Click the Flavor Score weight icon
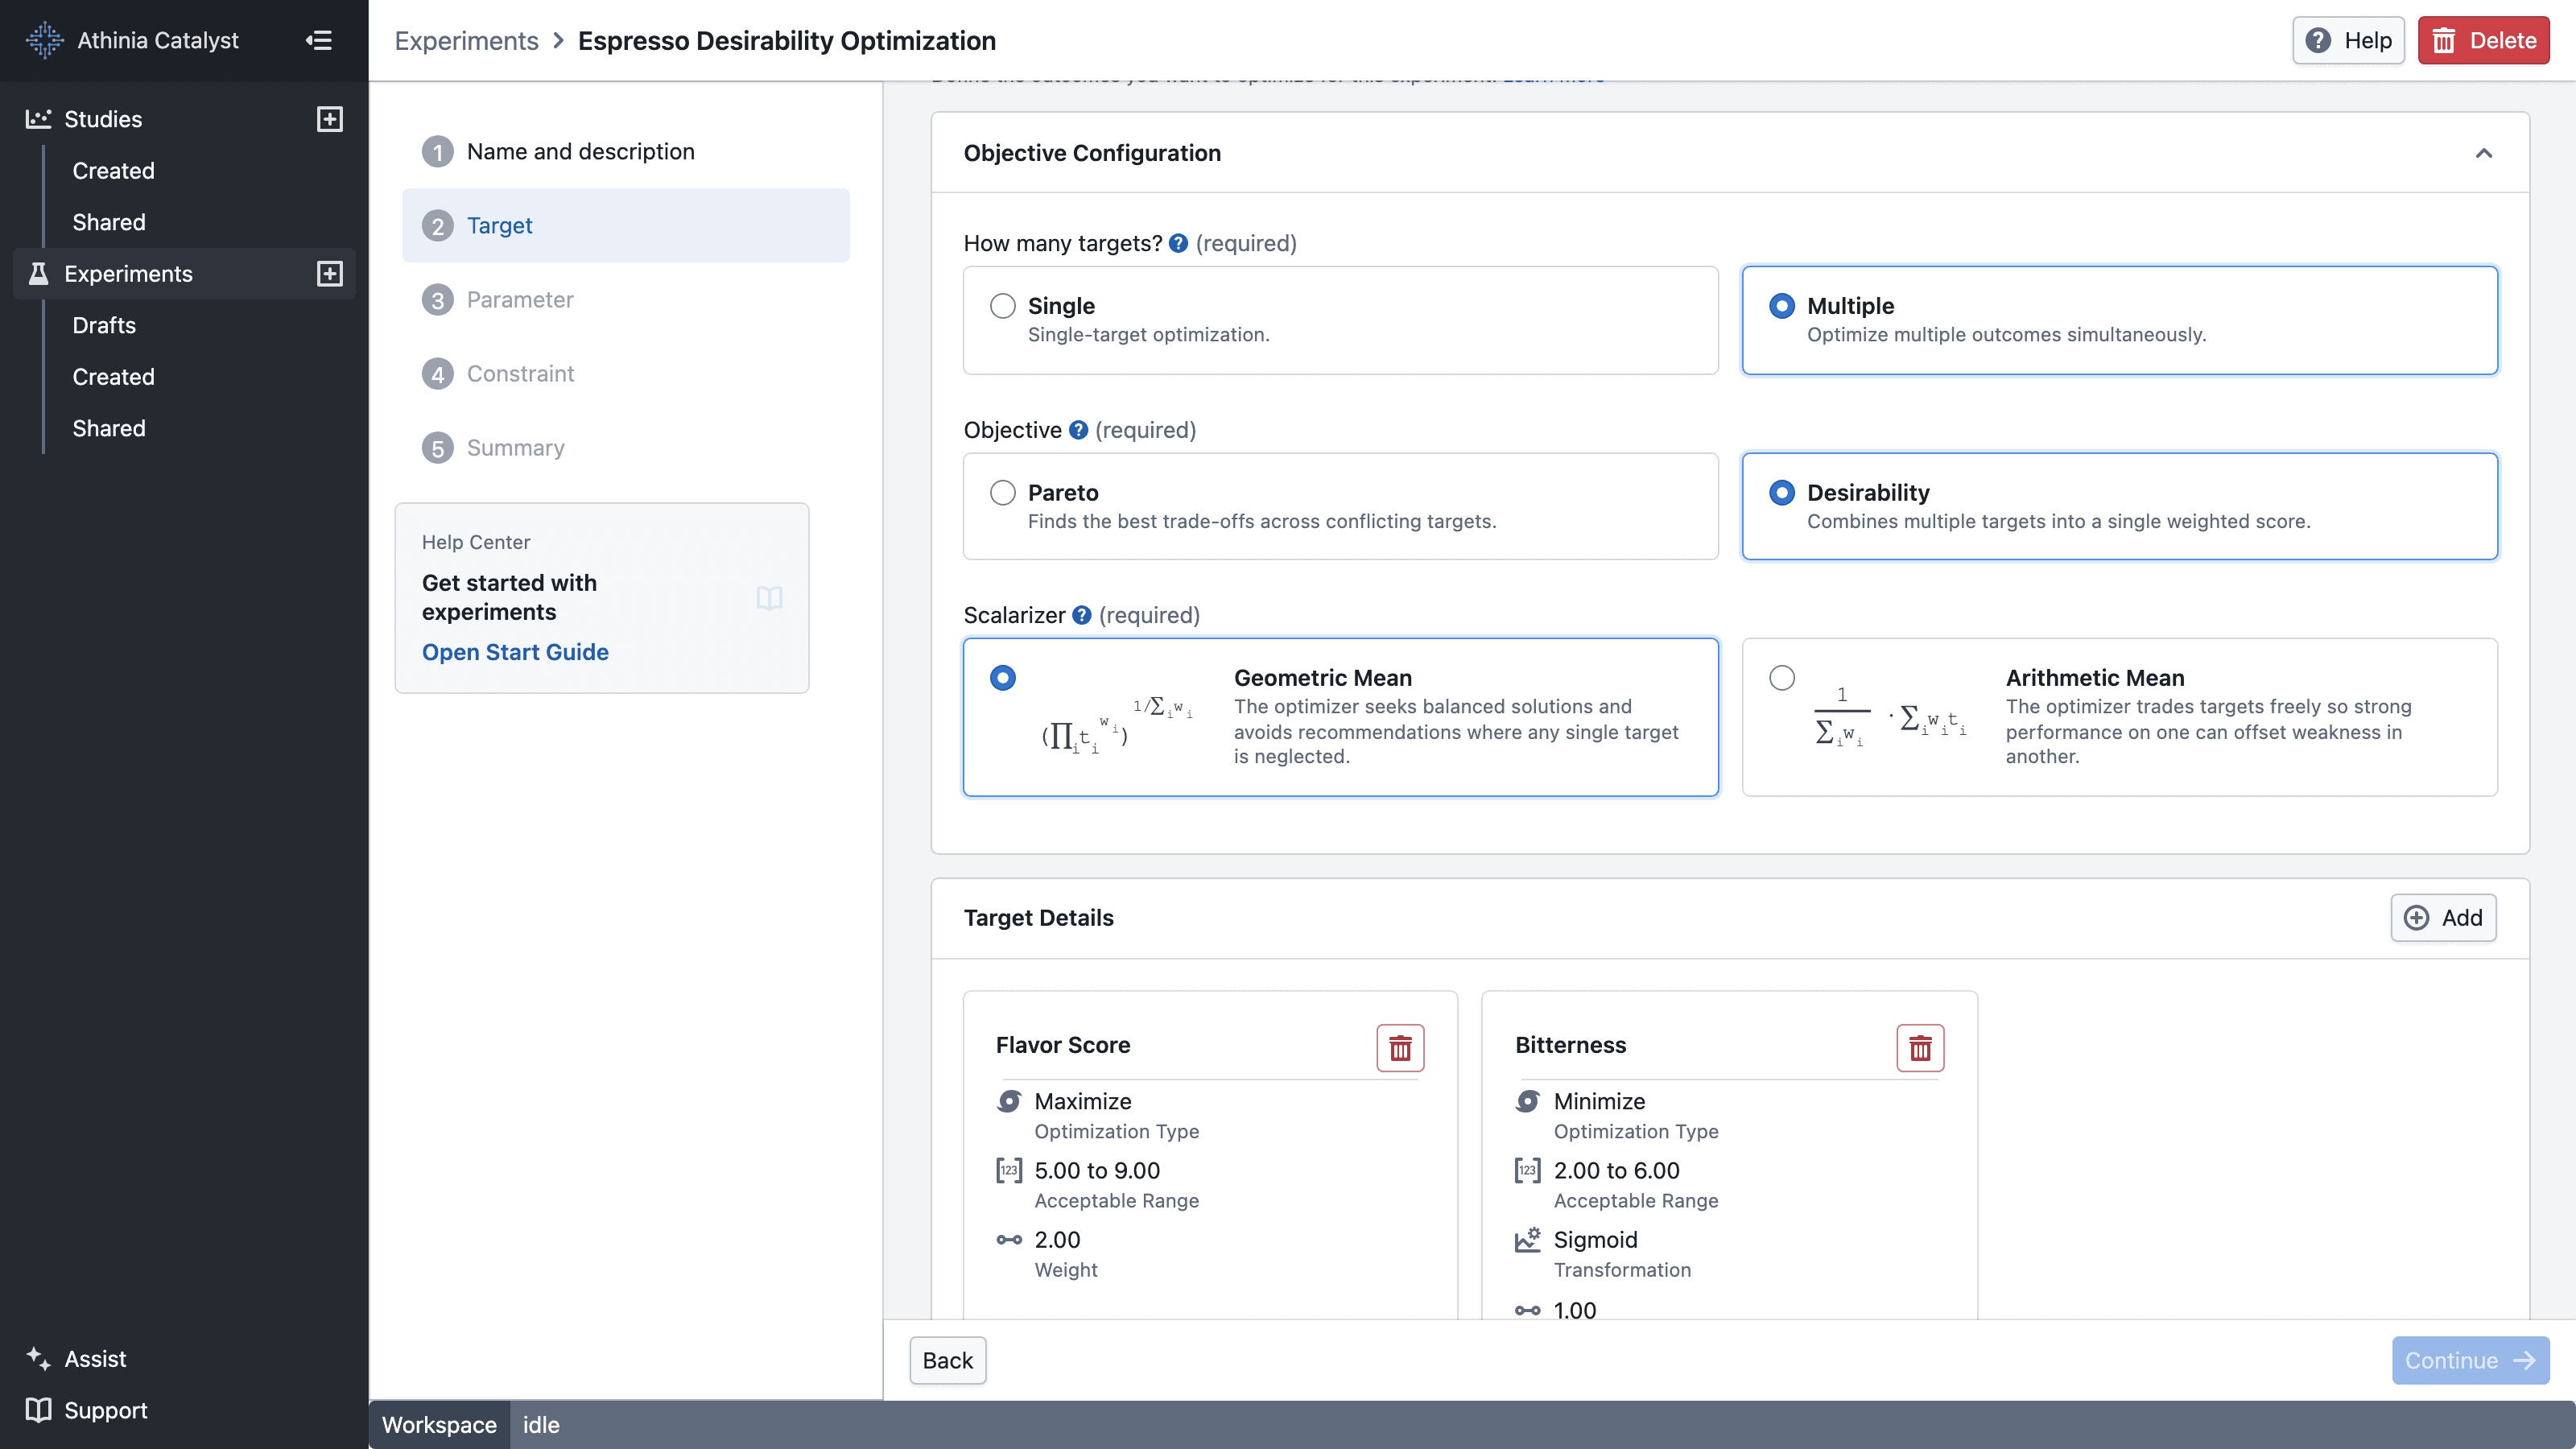This screenshot has width=2576, height=1449. pos(1009,1240)
